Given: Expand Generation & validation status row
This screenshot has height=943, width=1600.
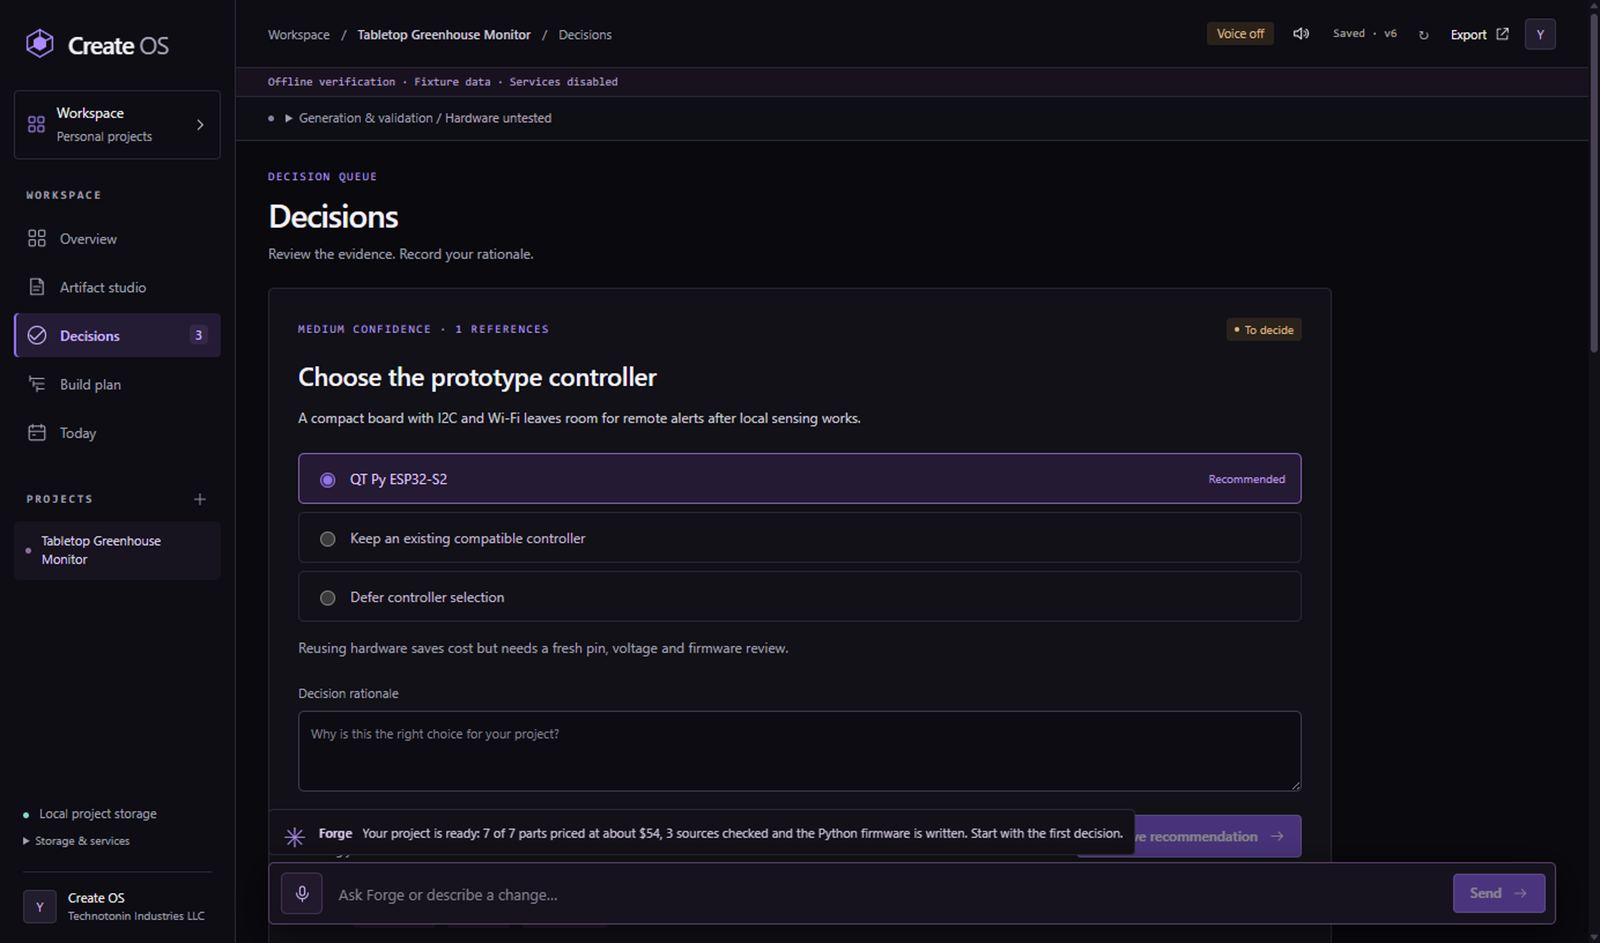Looking at the screenshot, I should (x=418, y=118).
